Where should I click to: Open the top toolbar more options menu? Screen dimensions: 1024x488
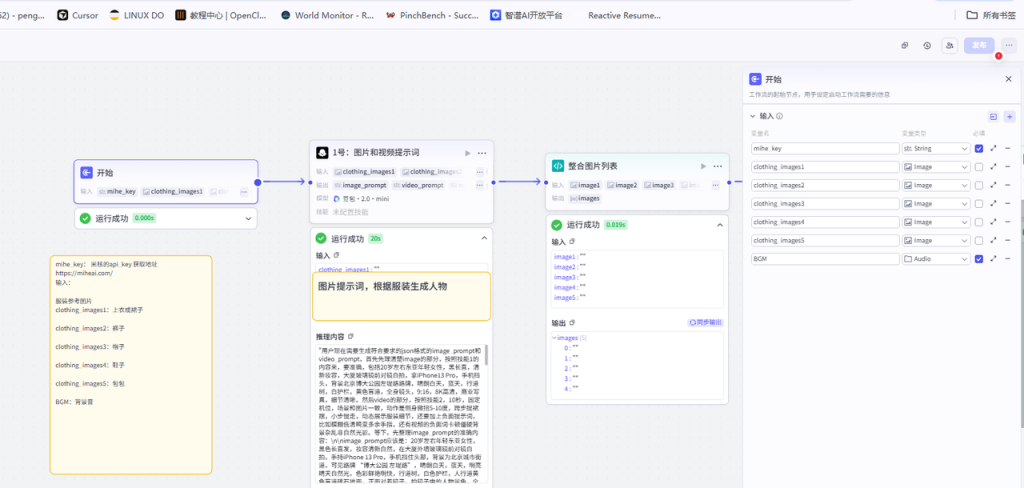click(1008, 46)
